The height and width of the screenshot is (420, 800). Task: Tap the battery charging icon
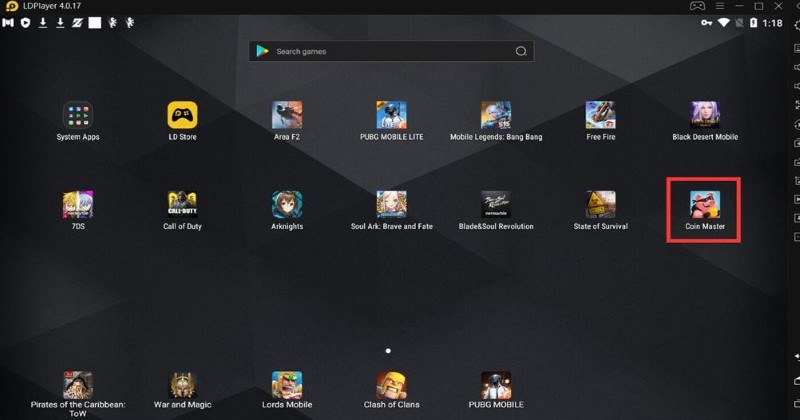(x=754, y=23)
